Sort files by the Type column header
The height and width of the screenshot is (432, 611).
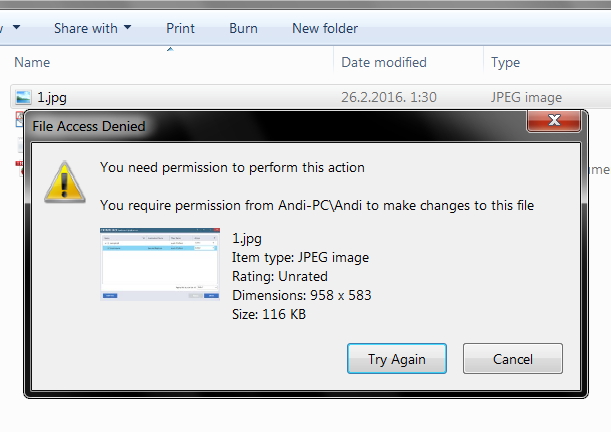pos(505,62)
